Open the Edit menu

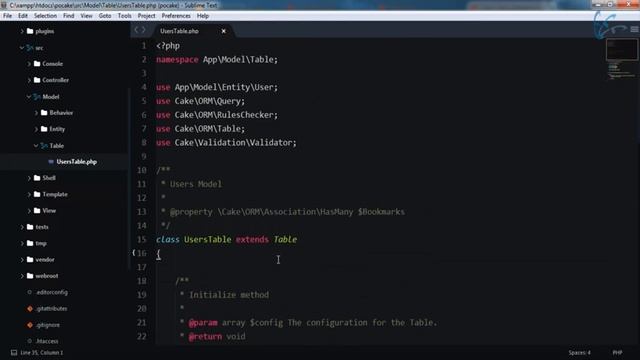pos(23,16)
